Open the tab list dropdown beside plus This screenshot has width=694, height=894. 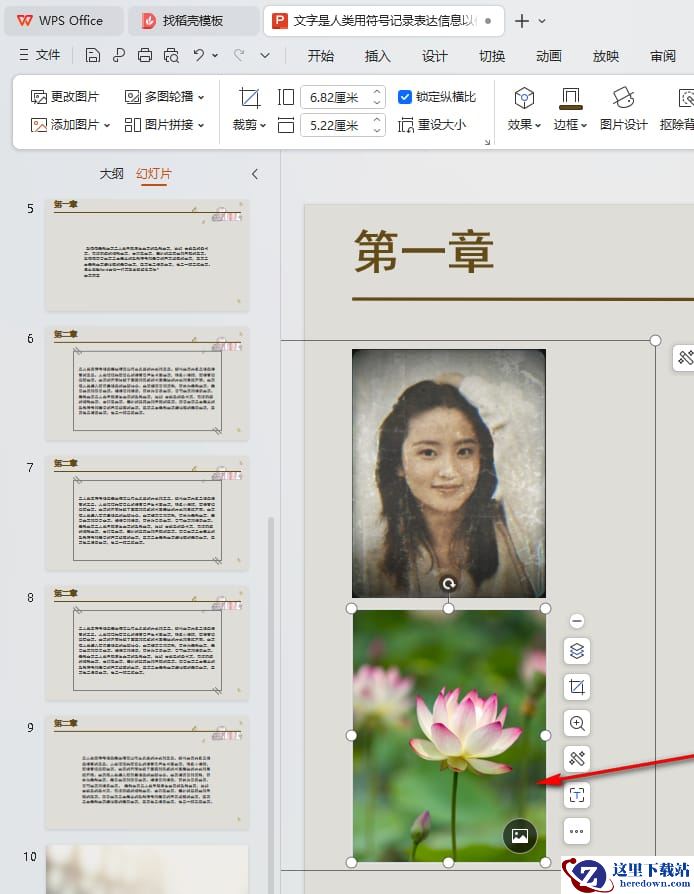point(542,21)
